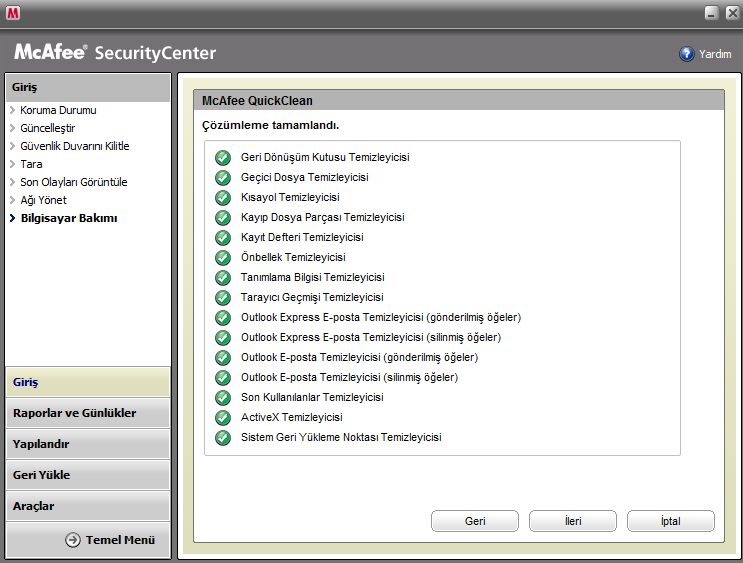Switch to highlighted Giriş tab at the bottom of the sidebar

88,382
